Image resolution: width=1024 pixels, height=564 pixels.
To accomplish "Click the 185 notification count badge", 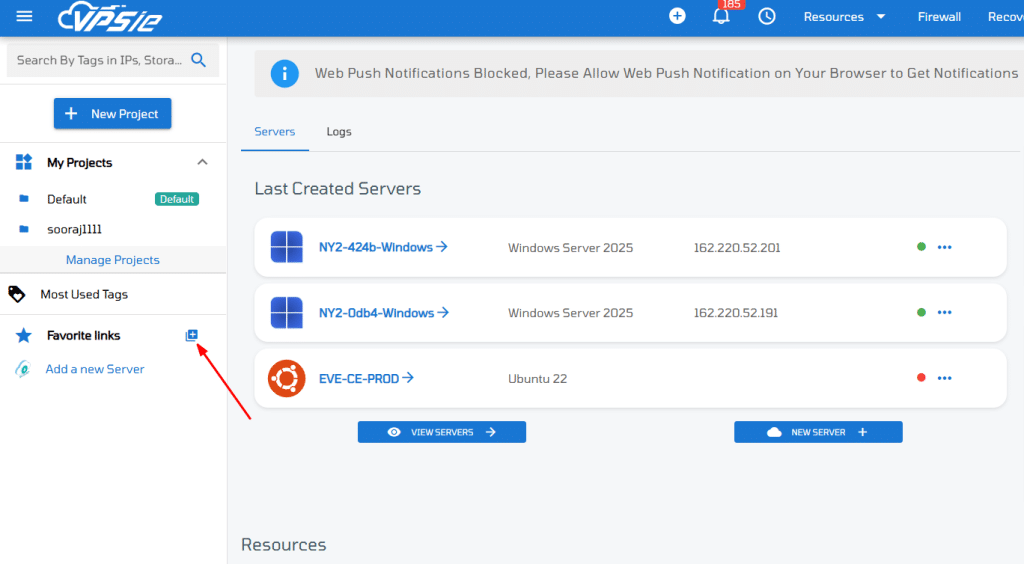I will click(x=731, y=5).
